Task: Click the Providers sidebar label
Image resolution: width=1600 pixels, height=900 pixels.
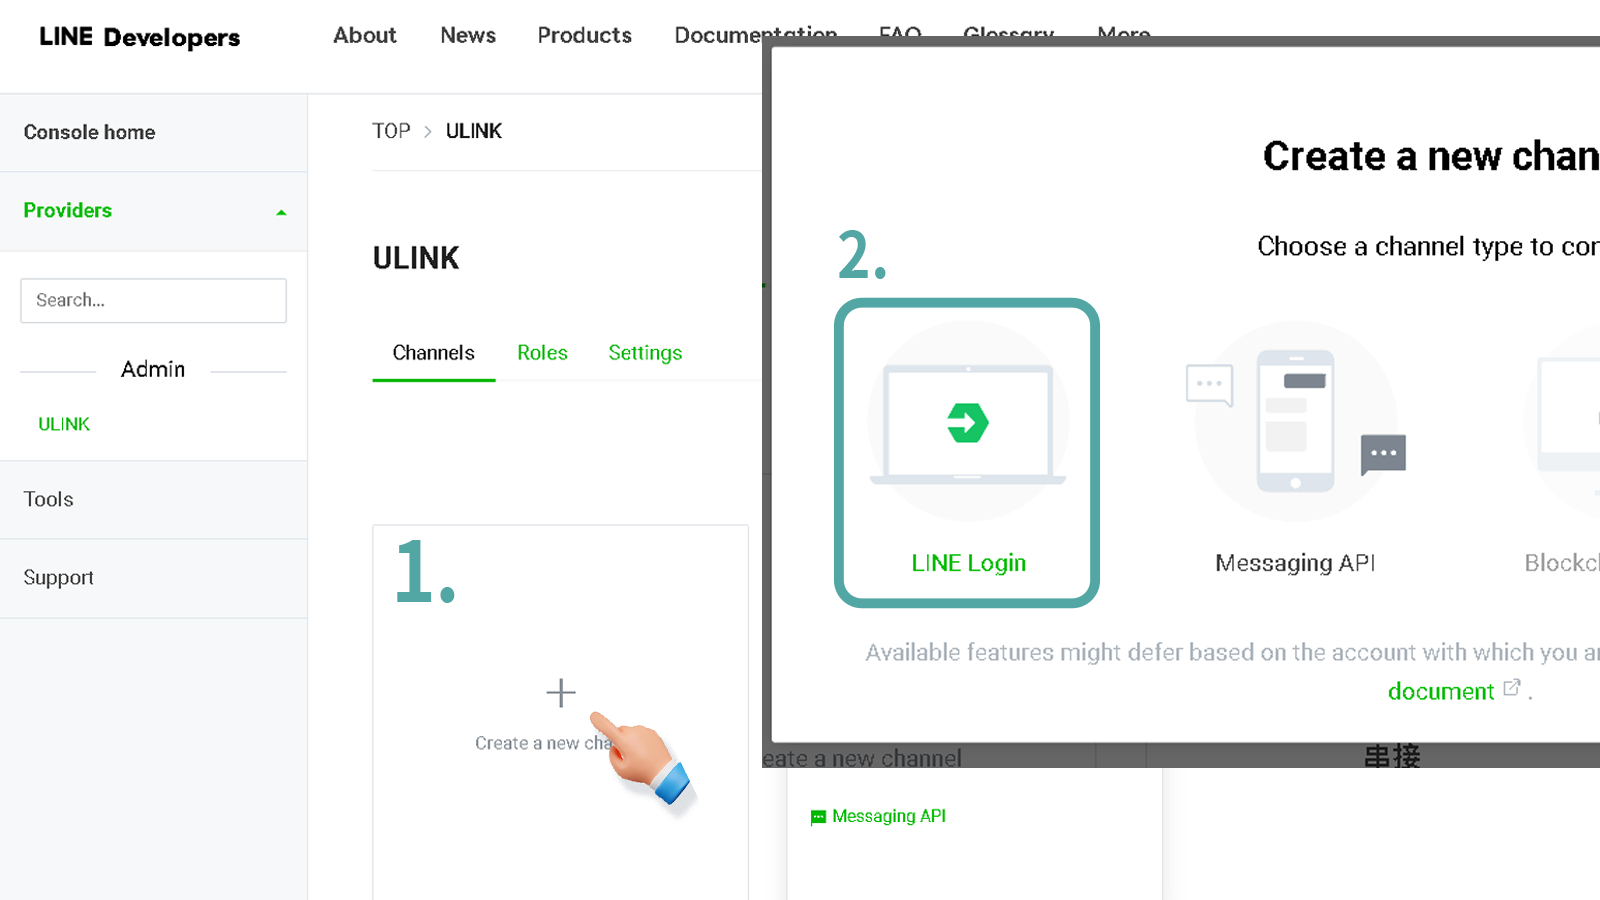Action: click(x=68, y=210)
